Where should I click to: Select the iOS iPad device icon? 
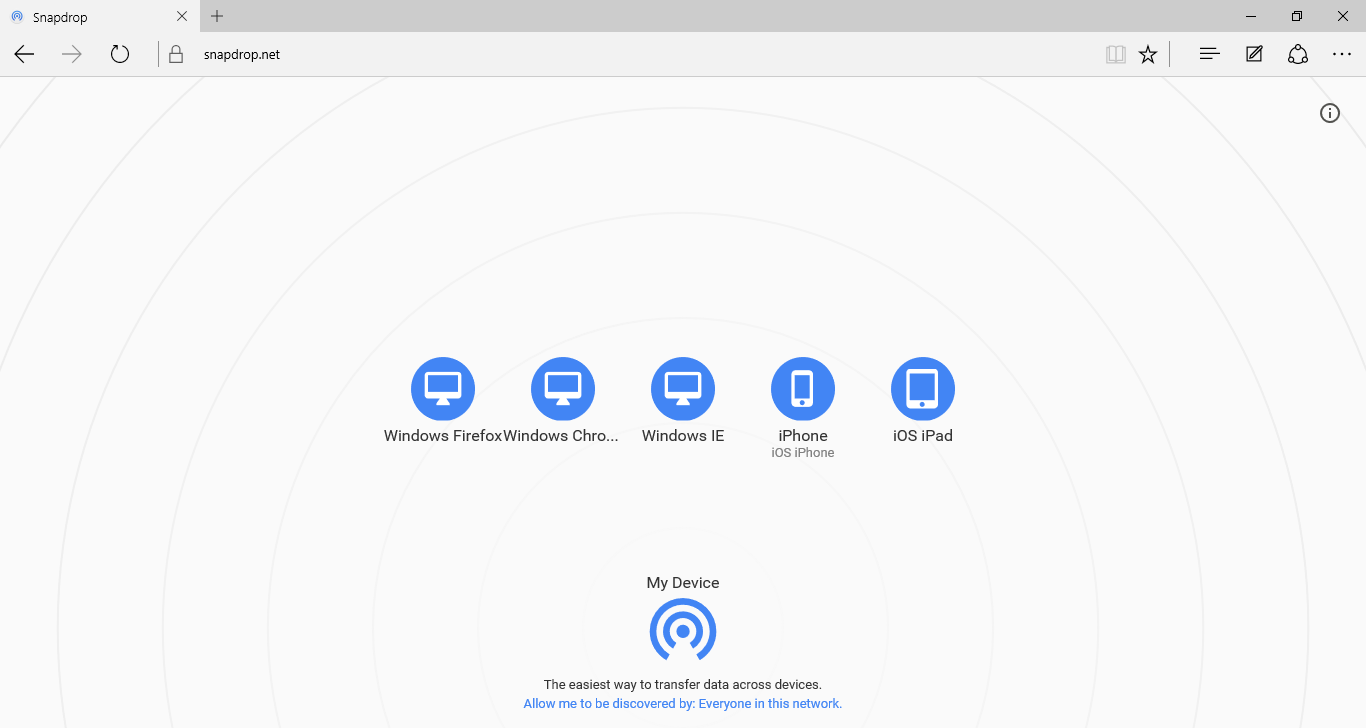tap(923, 389)
